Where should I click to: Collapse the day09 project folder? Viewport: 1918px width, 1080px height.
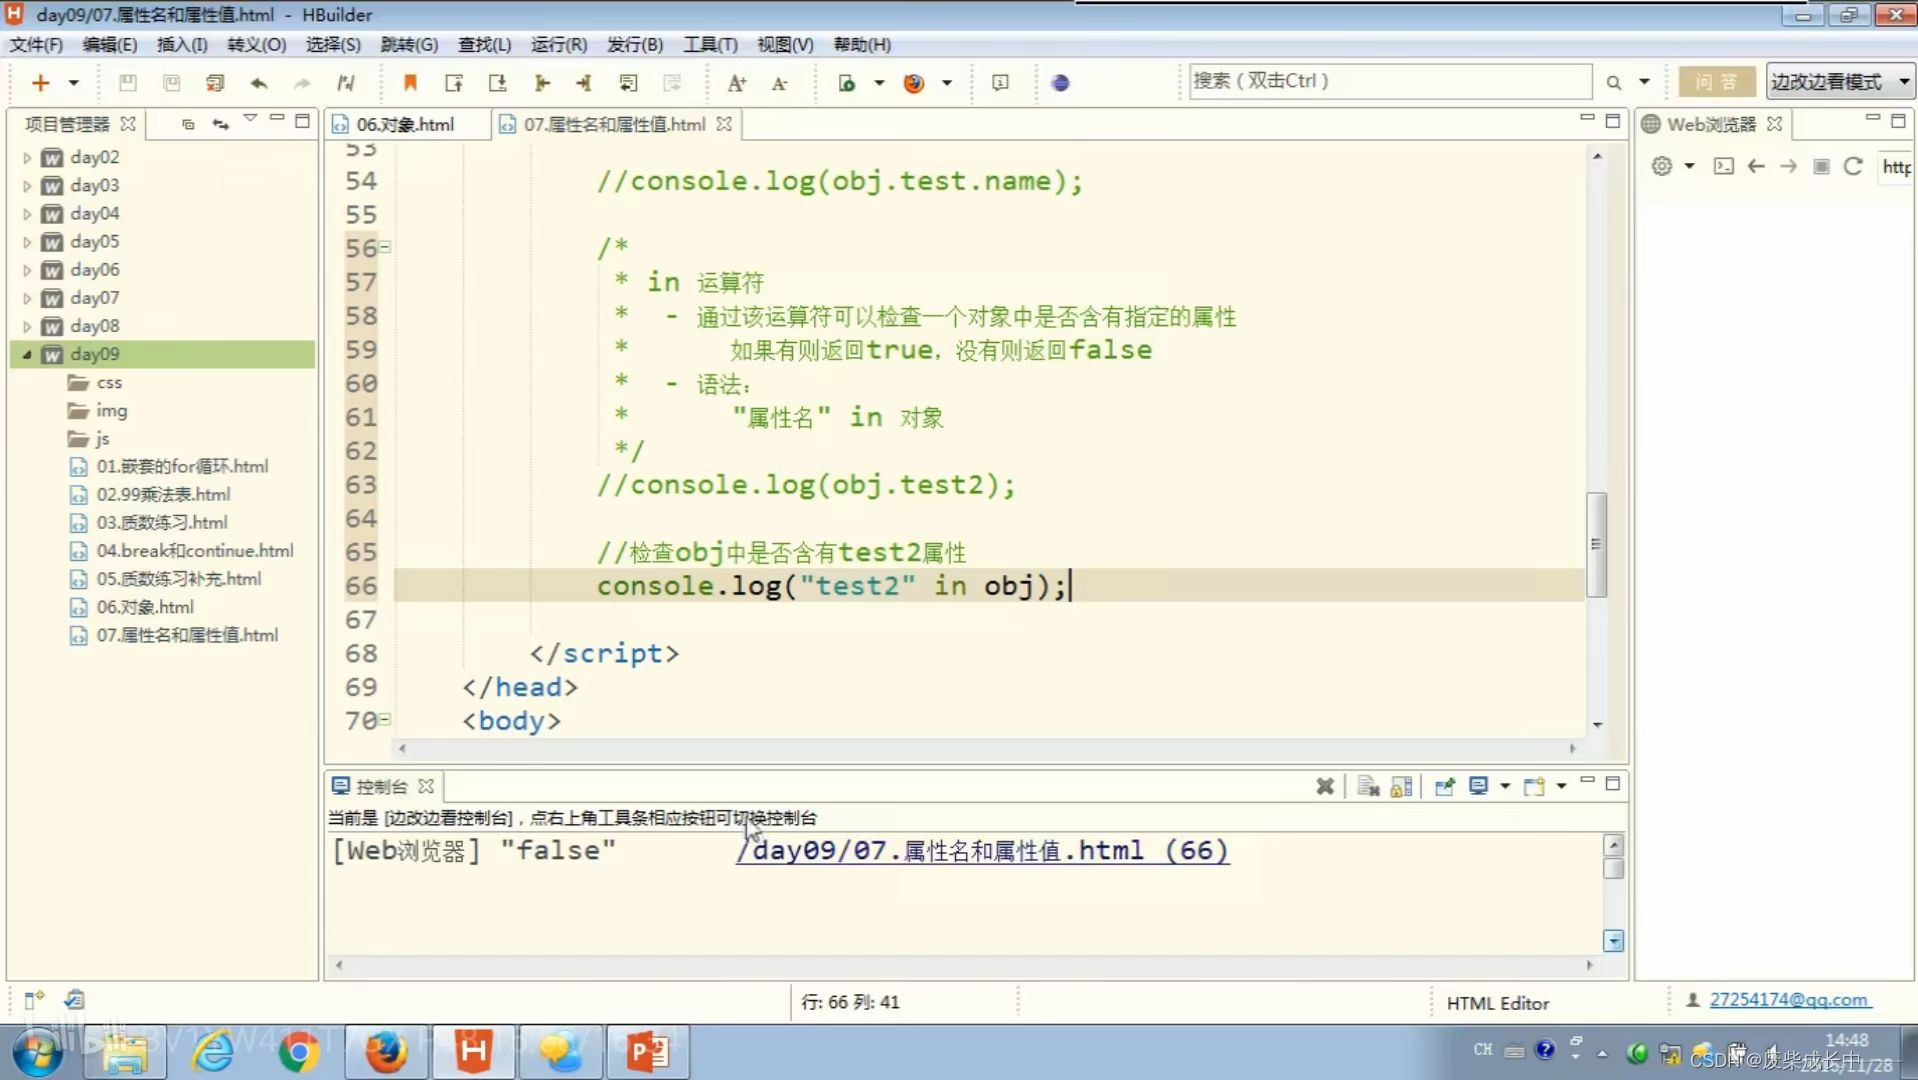pos(27,354)
